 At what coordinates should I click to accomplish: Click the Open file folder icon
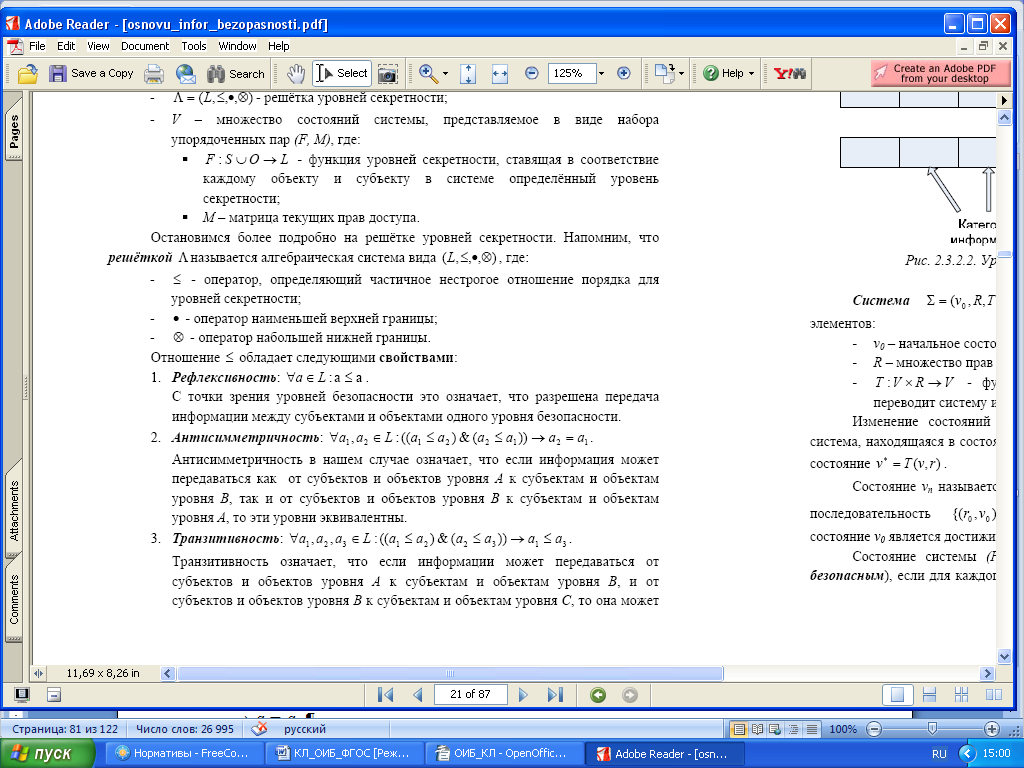click(x=27, y=74)
